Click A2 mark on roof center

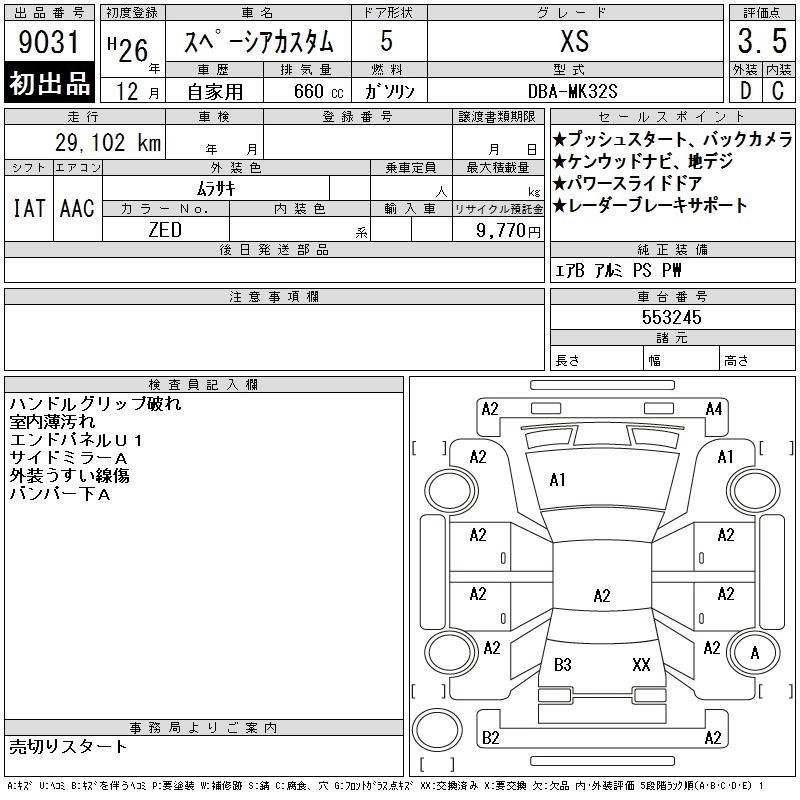[x=602, y=595]
